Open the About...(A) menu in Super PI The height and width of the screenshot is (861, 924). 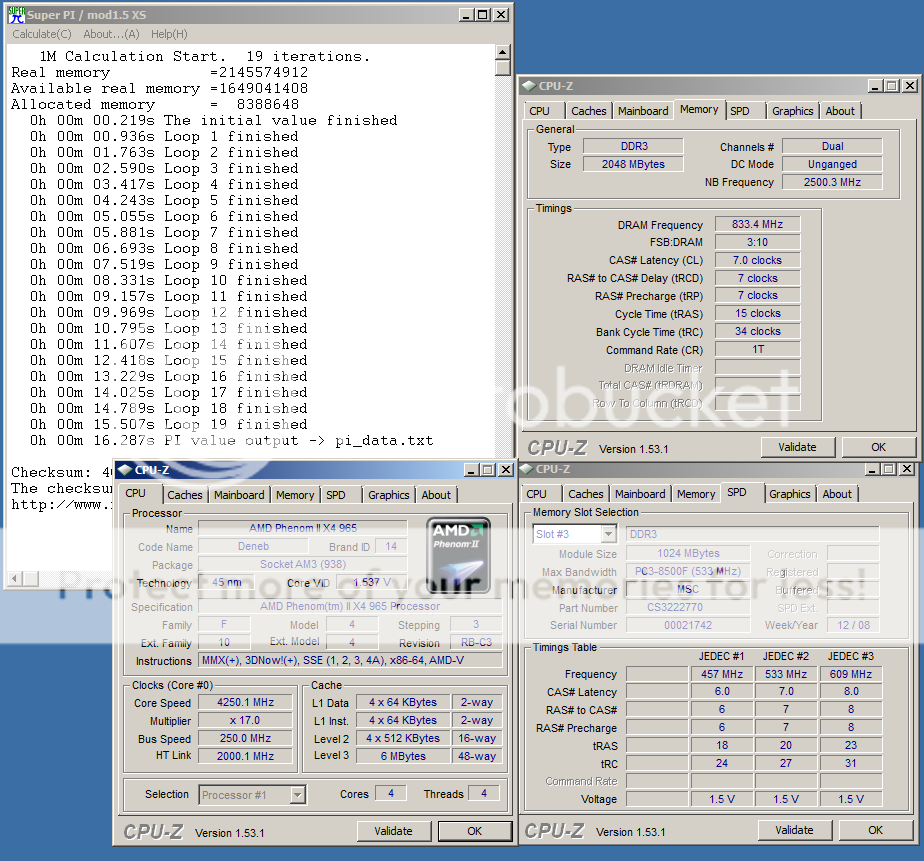tap(111, 34)
